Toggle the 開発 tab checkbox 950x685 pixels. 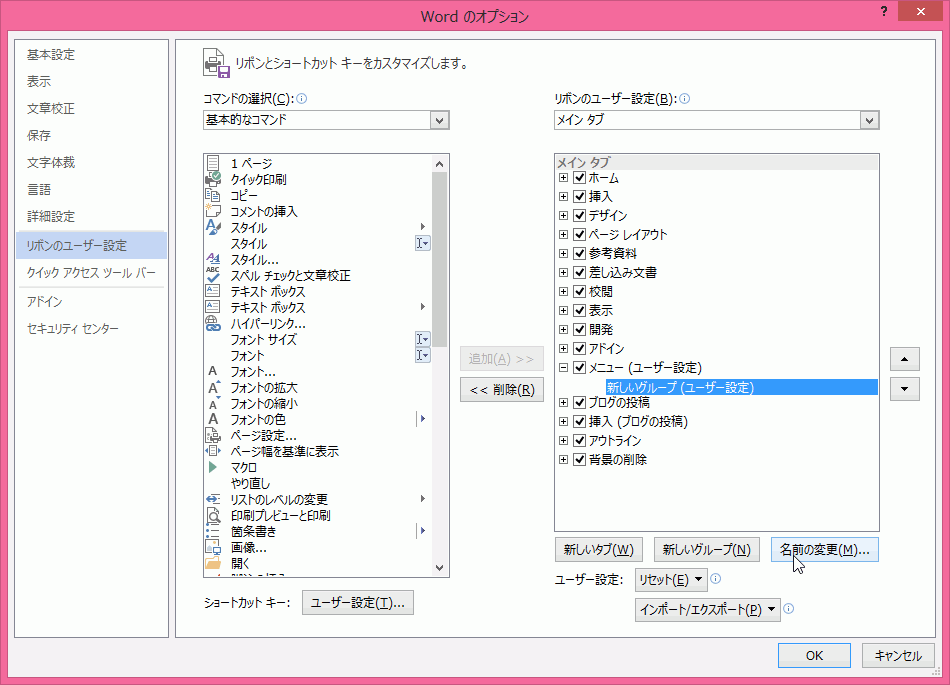(x=579, y=329)
